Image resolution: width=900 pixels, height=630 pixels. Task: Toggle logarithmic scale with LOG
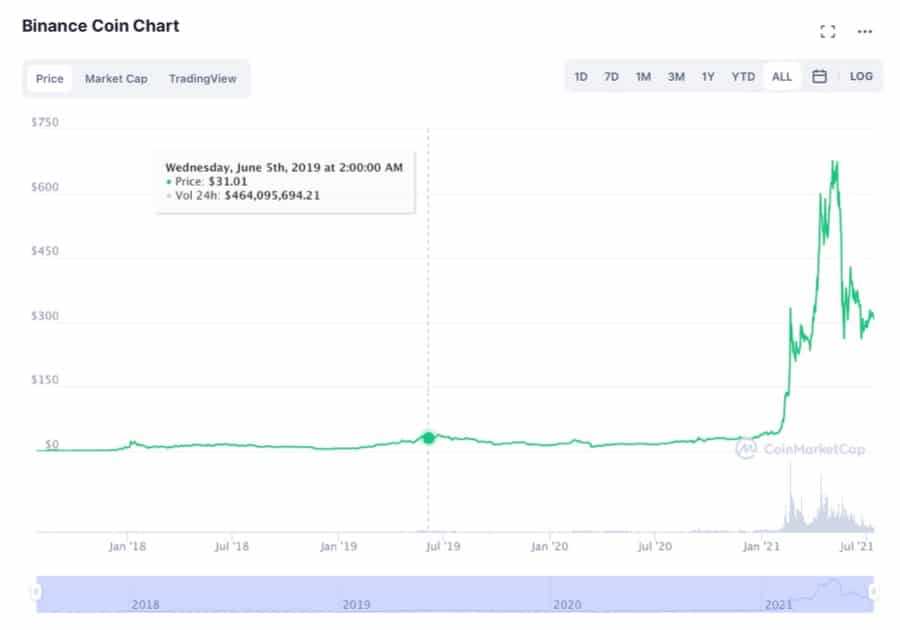pyautogui.click(x=860, y=76)
